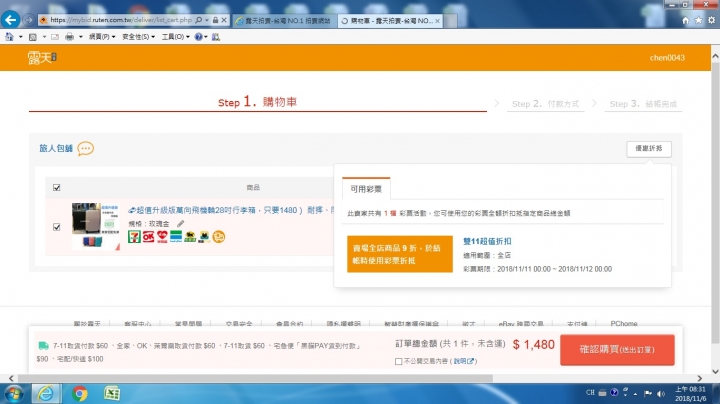This screenshot has width=720, height=404.
Task: Click the Hi-Life heart shipping icon
Action: pyautogui.click(x=162, y=236)
